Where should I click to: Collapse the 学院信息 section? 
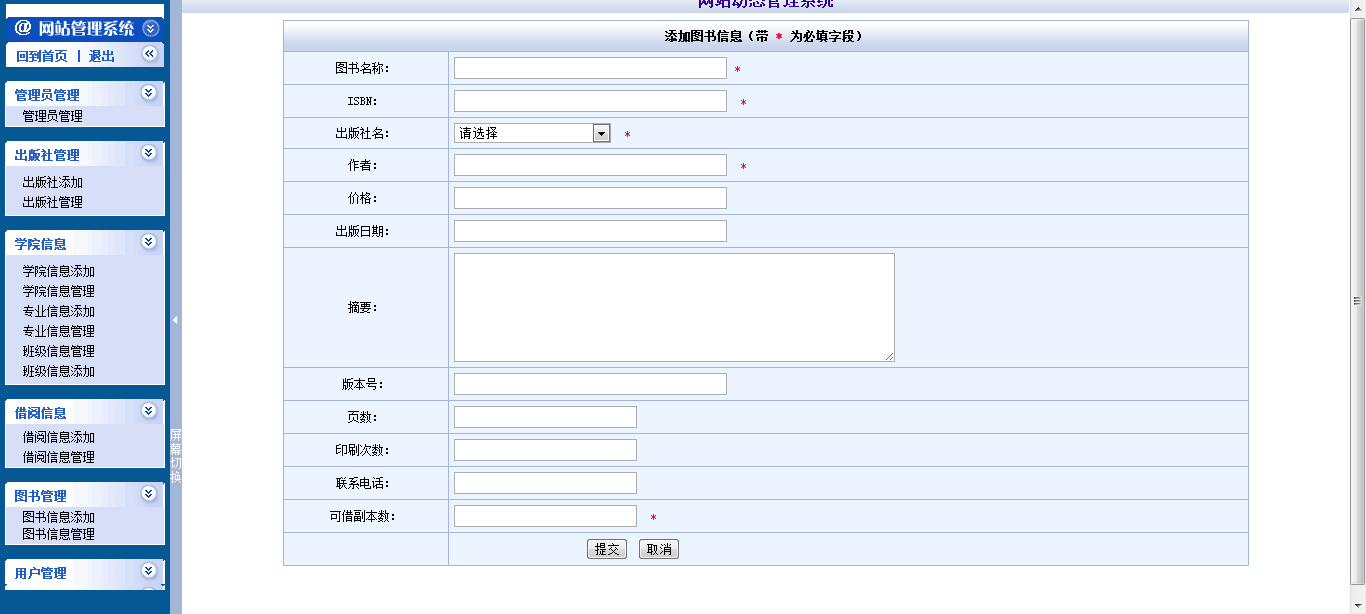coord(149,242)
